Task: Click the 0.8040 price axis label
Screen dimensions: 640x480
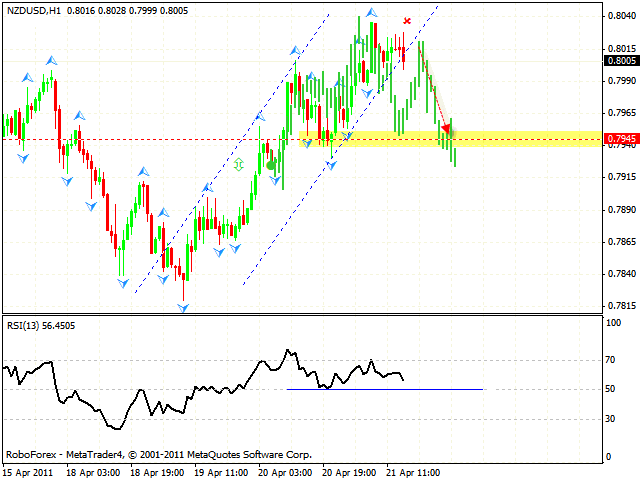Action: [x=621, y=16]
